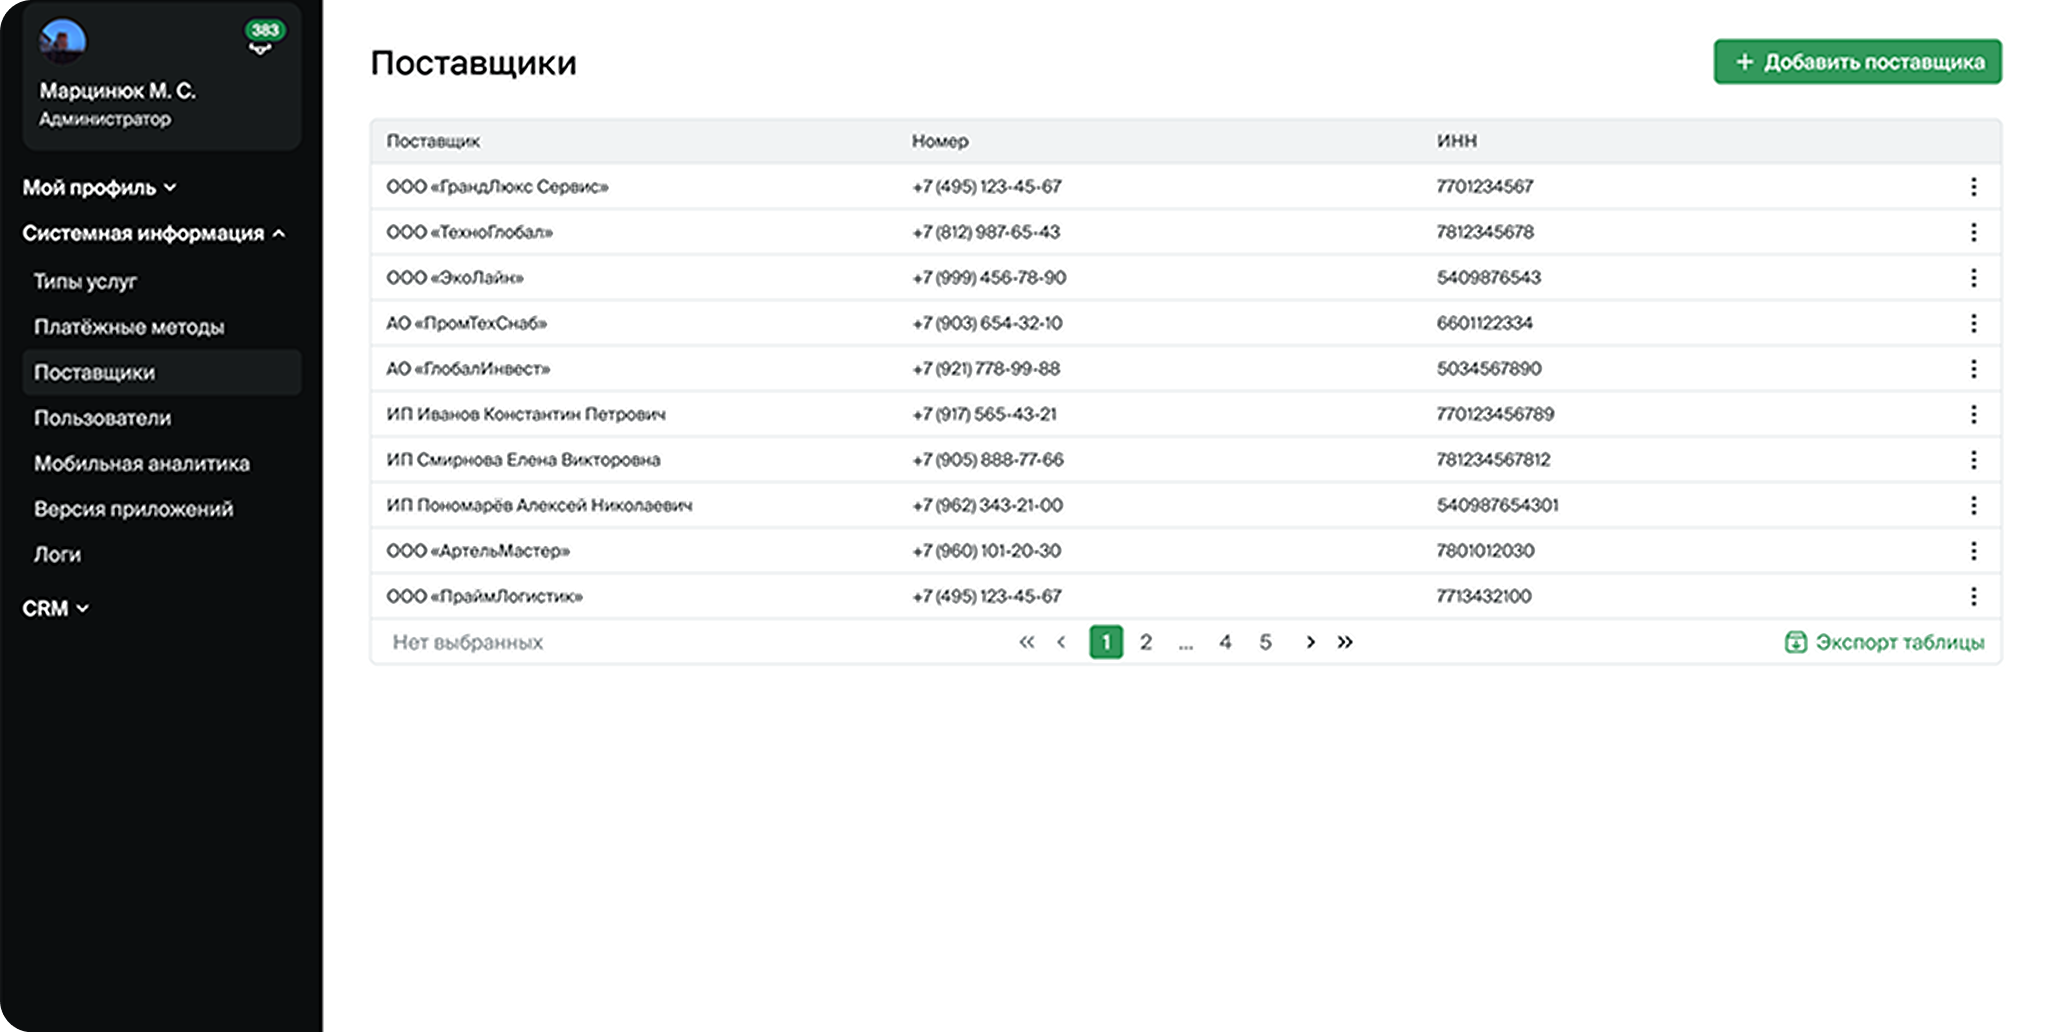Open row options for ИП Смирнова Елена Викторовна

[1973, 460]
